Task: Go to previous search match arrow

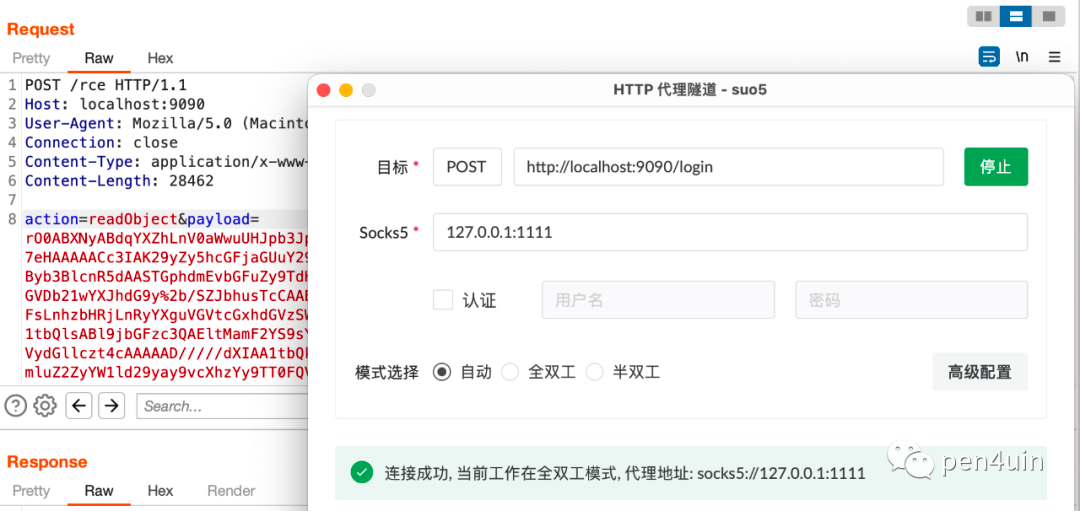Action: [79, 406]
